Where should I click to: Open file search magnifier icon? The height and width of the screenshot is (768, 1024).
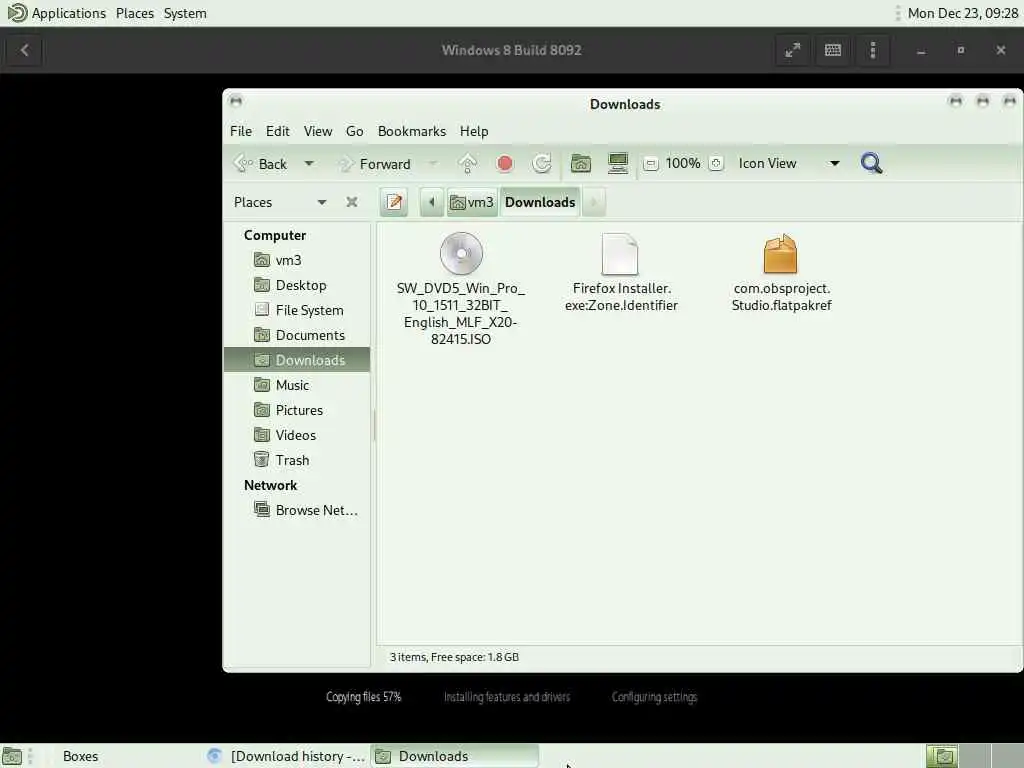(x=871, y=163)
